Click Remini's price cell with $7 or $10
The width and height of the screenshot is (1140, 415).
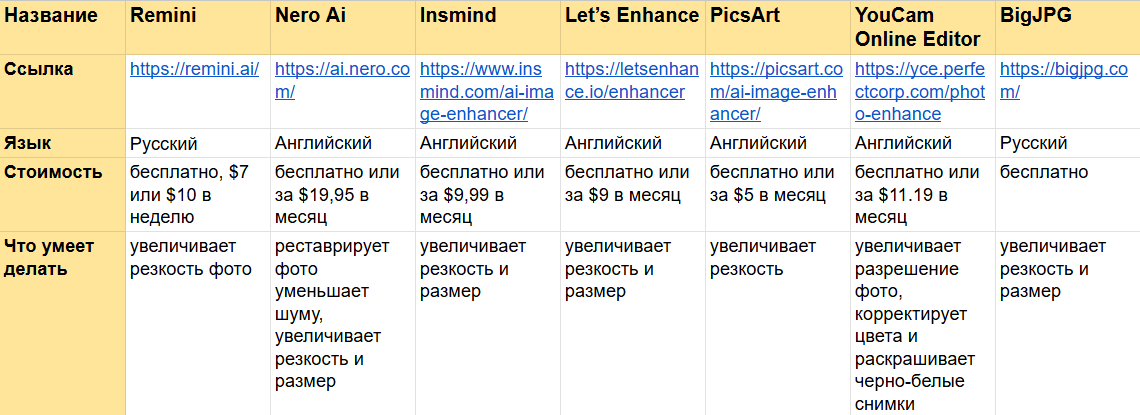point(196,194)
